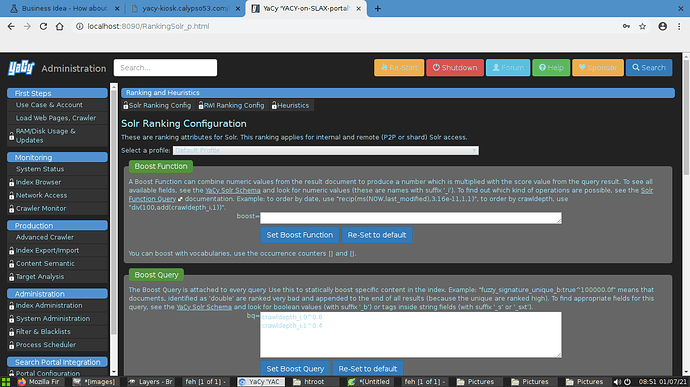This screenshot has width=690, height=387.
Task: Click the boost= text field
Action: click(x=411, y=218)
